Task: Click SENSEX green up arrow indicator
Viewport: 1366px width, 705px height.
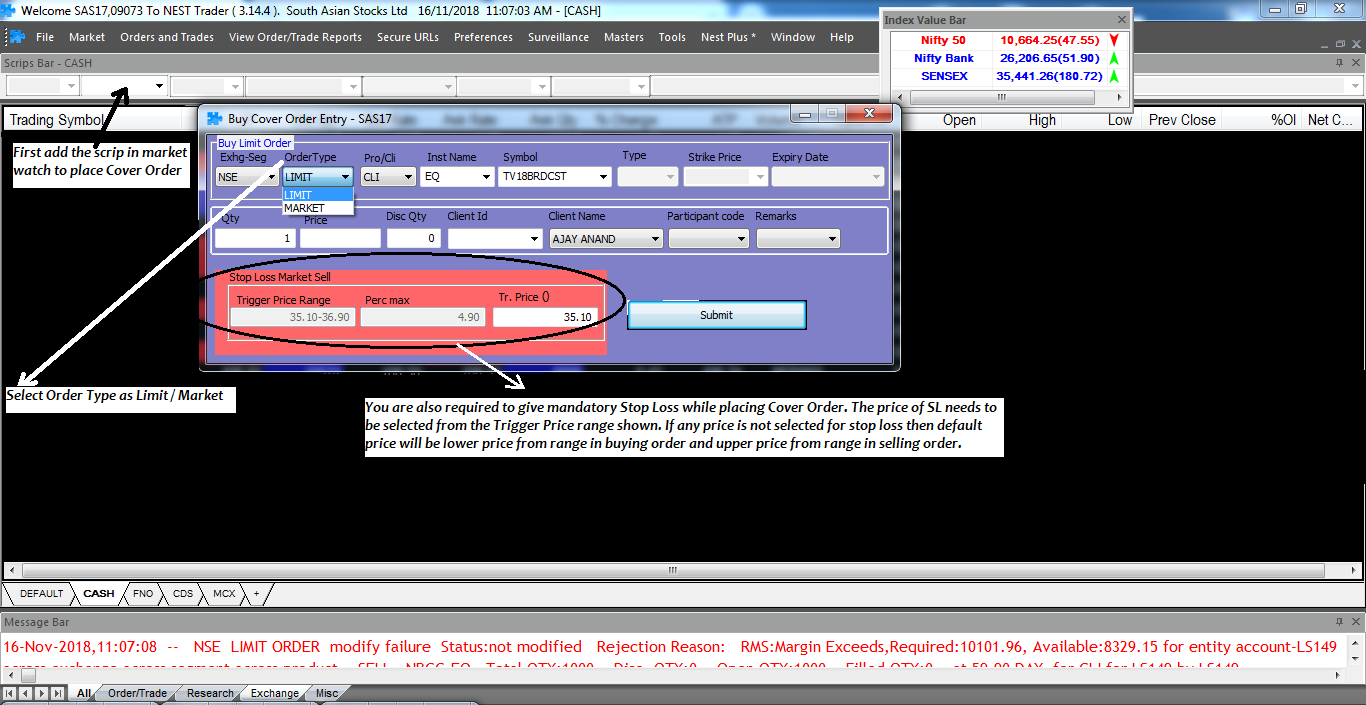Action: click(x=1113, y=76)
